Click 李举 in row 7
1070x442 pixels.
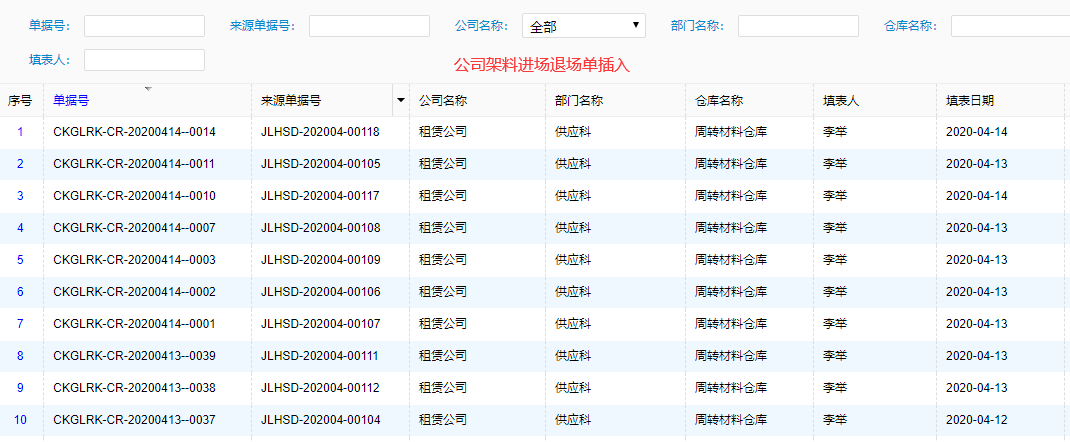click(835, 324)
